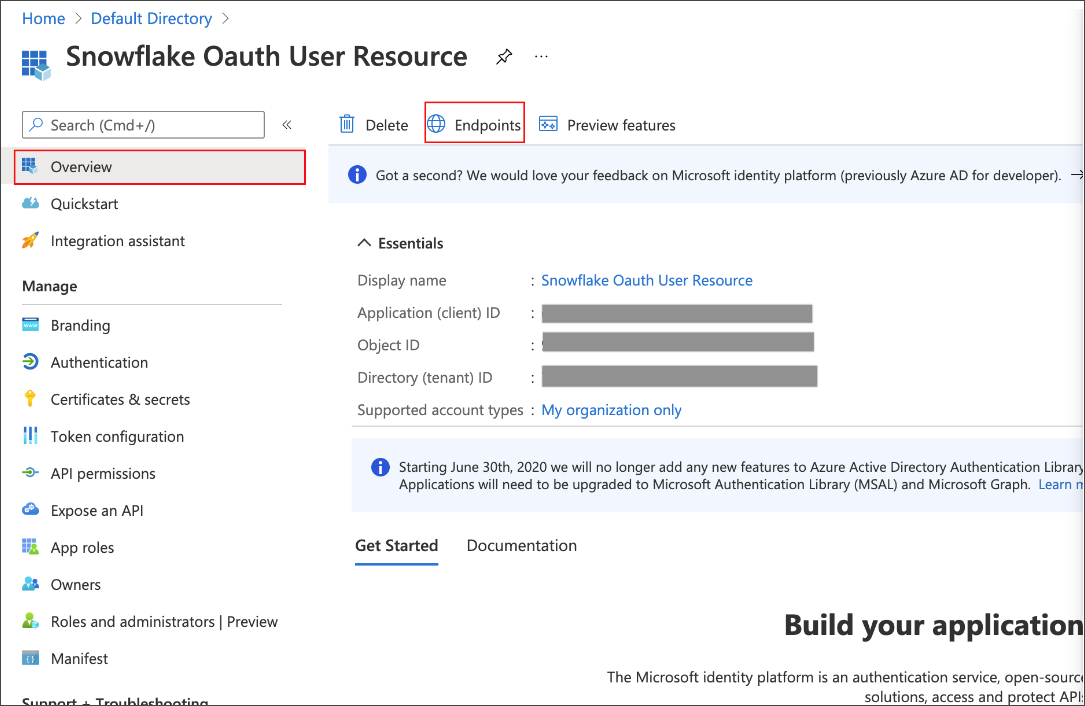Open the My organization only link

(611, 409)
